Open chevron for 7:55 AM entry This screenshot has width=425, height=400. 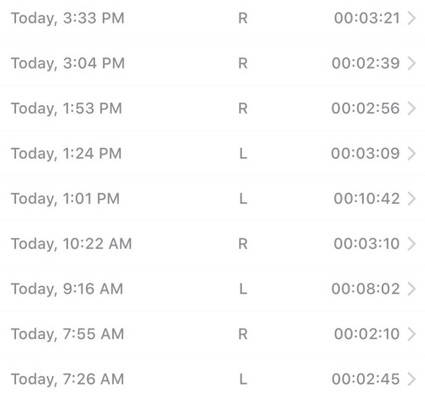point(412,334)
